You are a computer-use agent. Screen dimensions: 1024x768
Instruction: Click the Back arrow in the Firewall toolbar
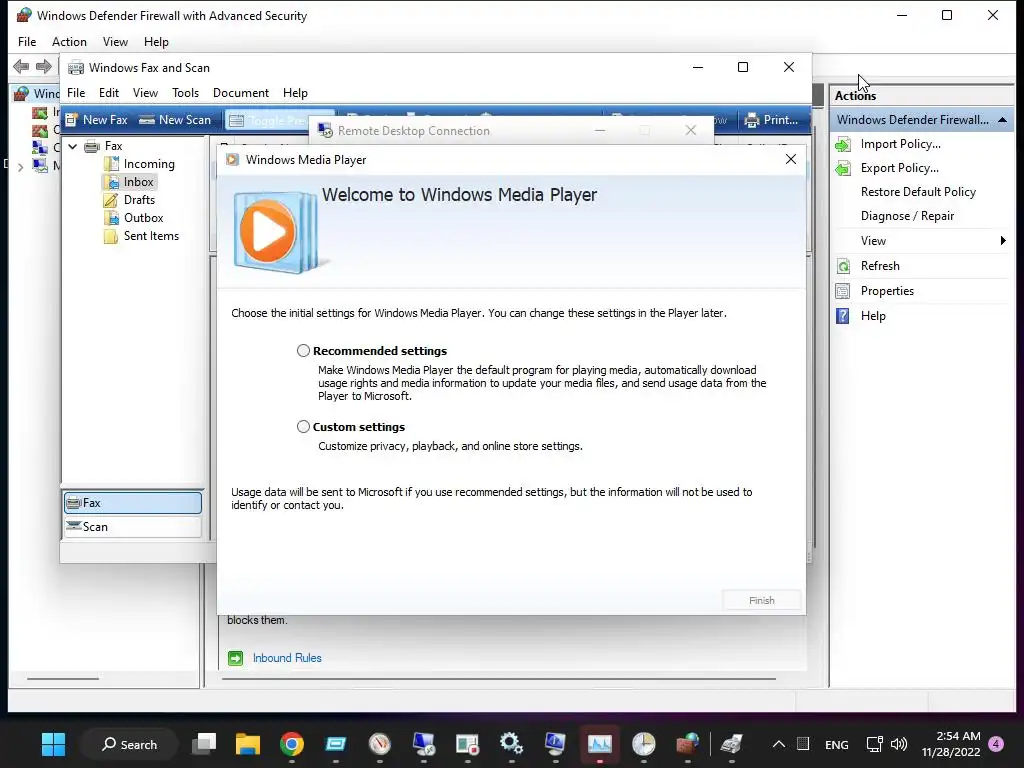(x=21, y=66)
